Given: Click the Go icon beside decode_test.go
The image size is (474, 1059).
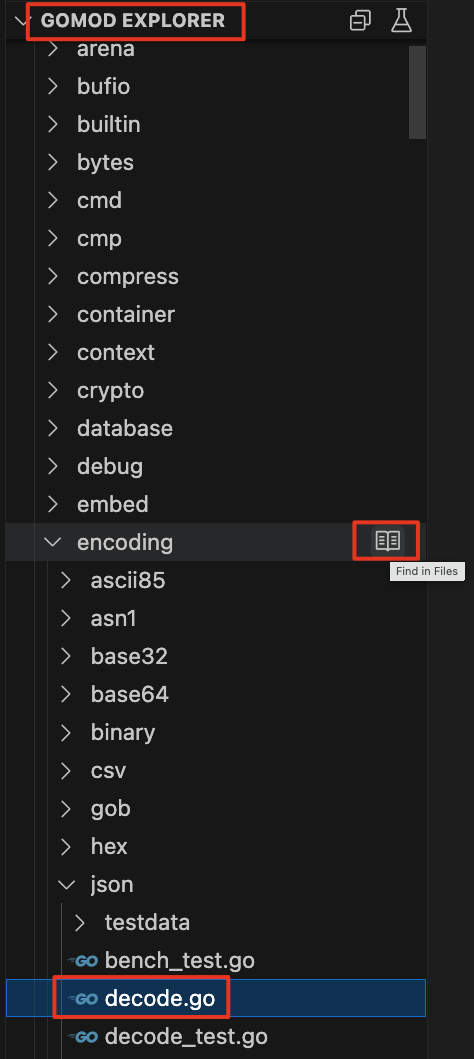Looking at the screenshot, I should tap(83, 1036).
